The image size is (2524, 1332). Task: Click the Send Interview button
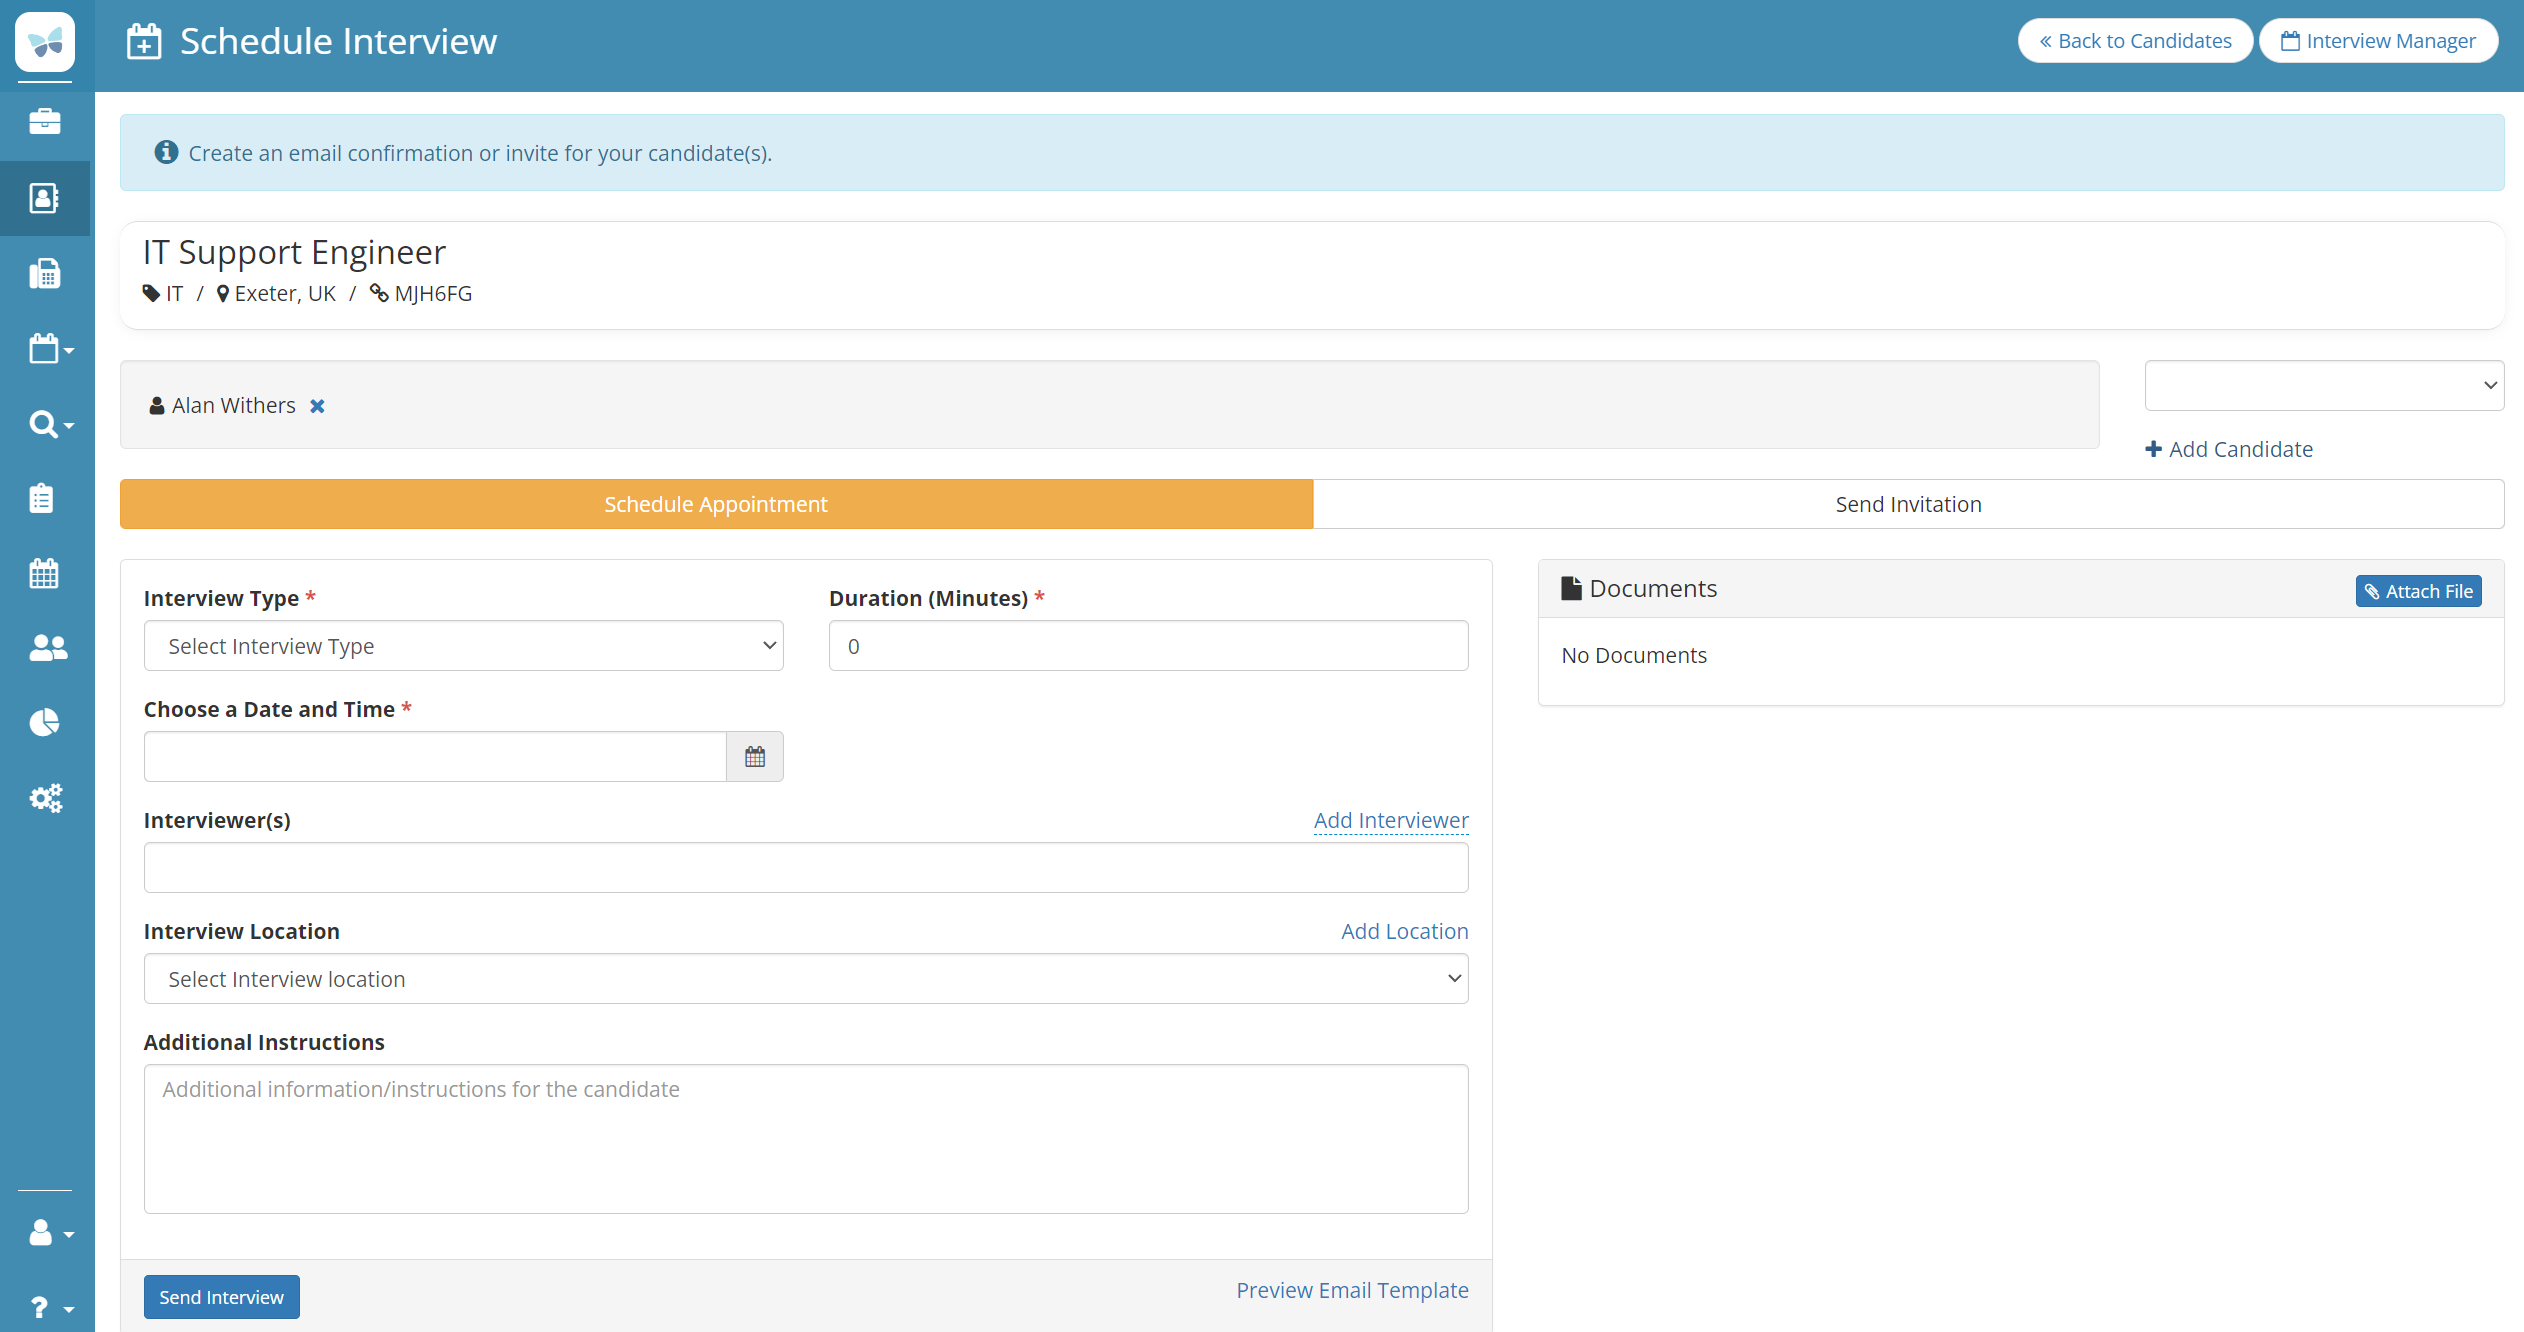tap(221, 1297)
